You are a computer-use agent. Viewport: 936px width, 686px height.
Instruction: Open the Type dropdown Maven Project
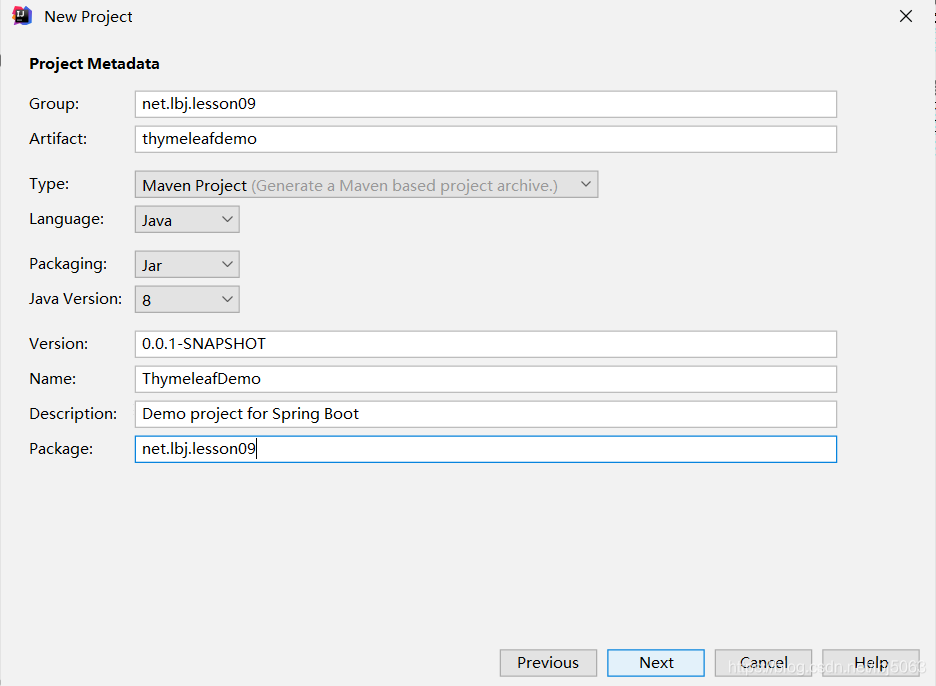point(366,184)
